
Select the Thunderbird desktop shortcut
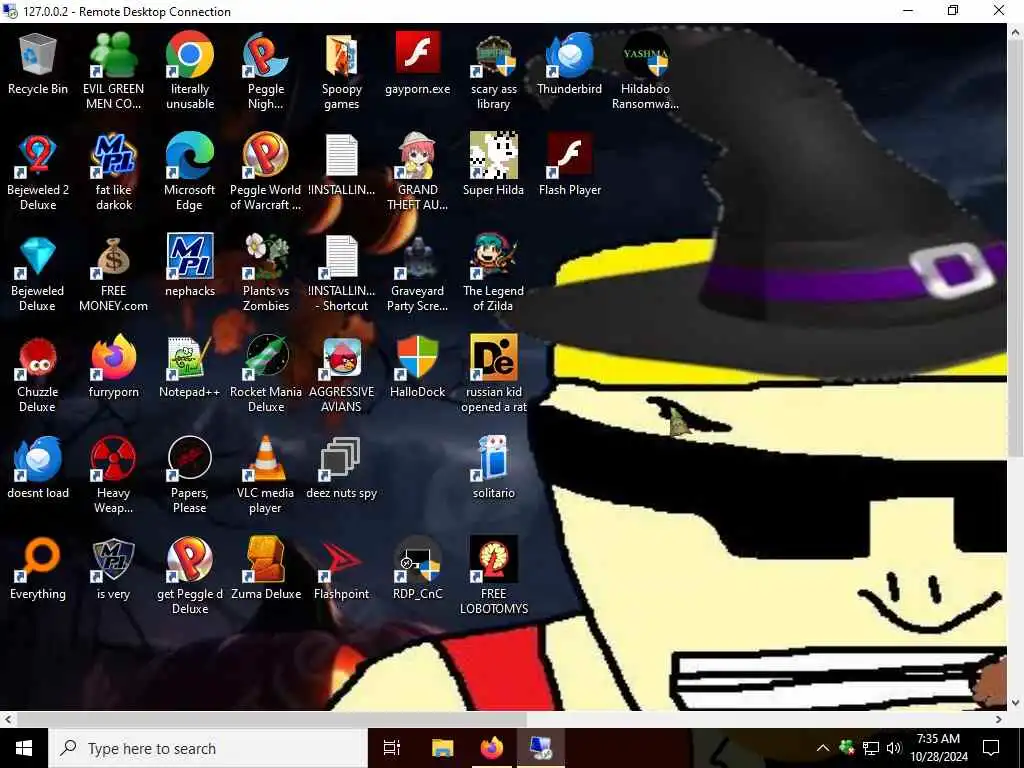click(x=569, y=64)
